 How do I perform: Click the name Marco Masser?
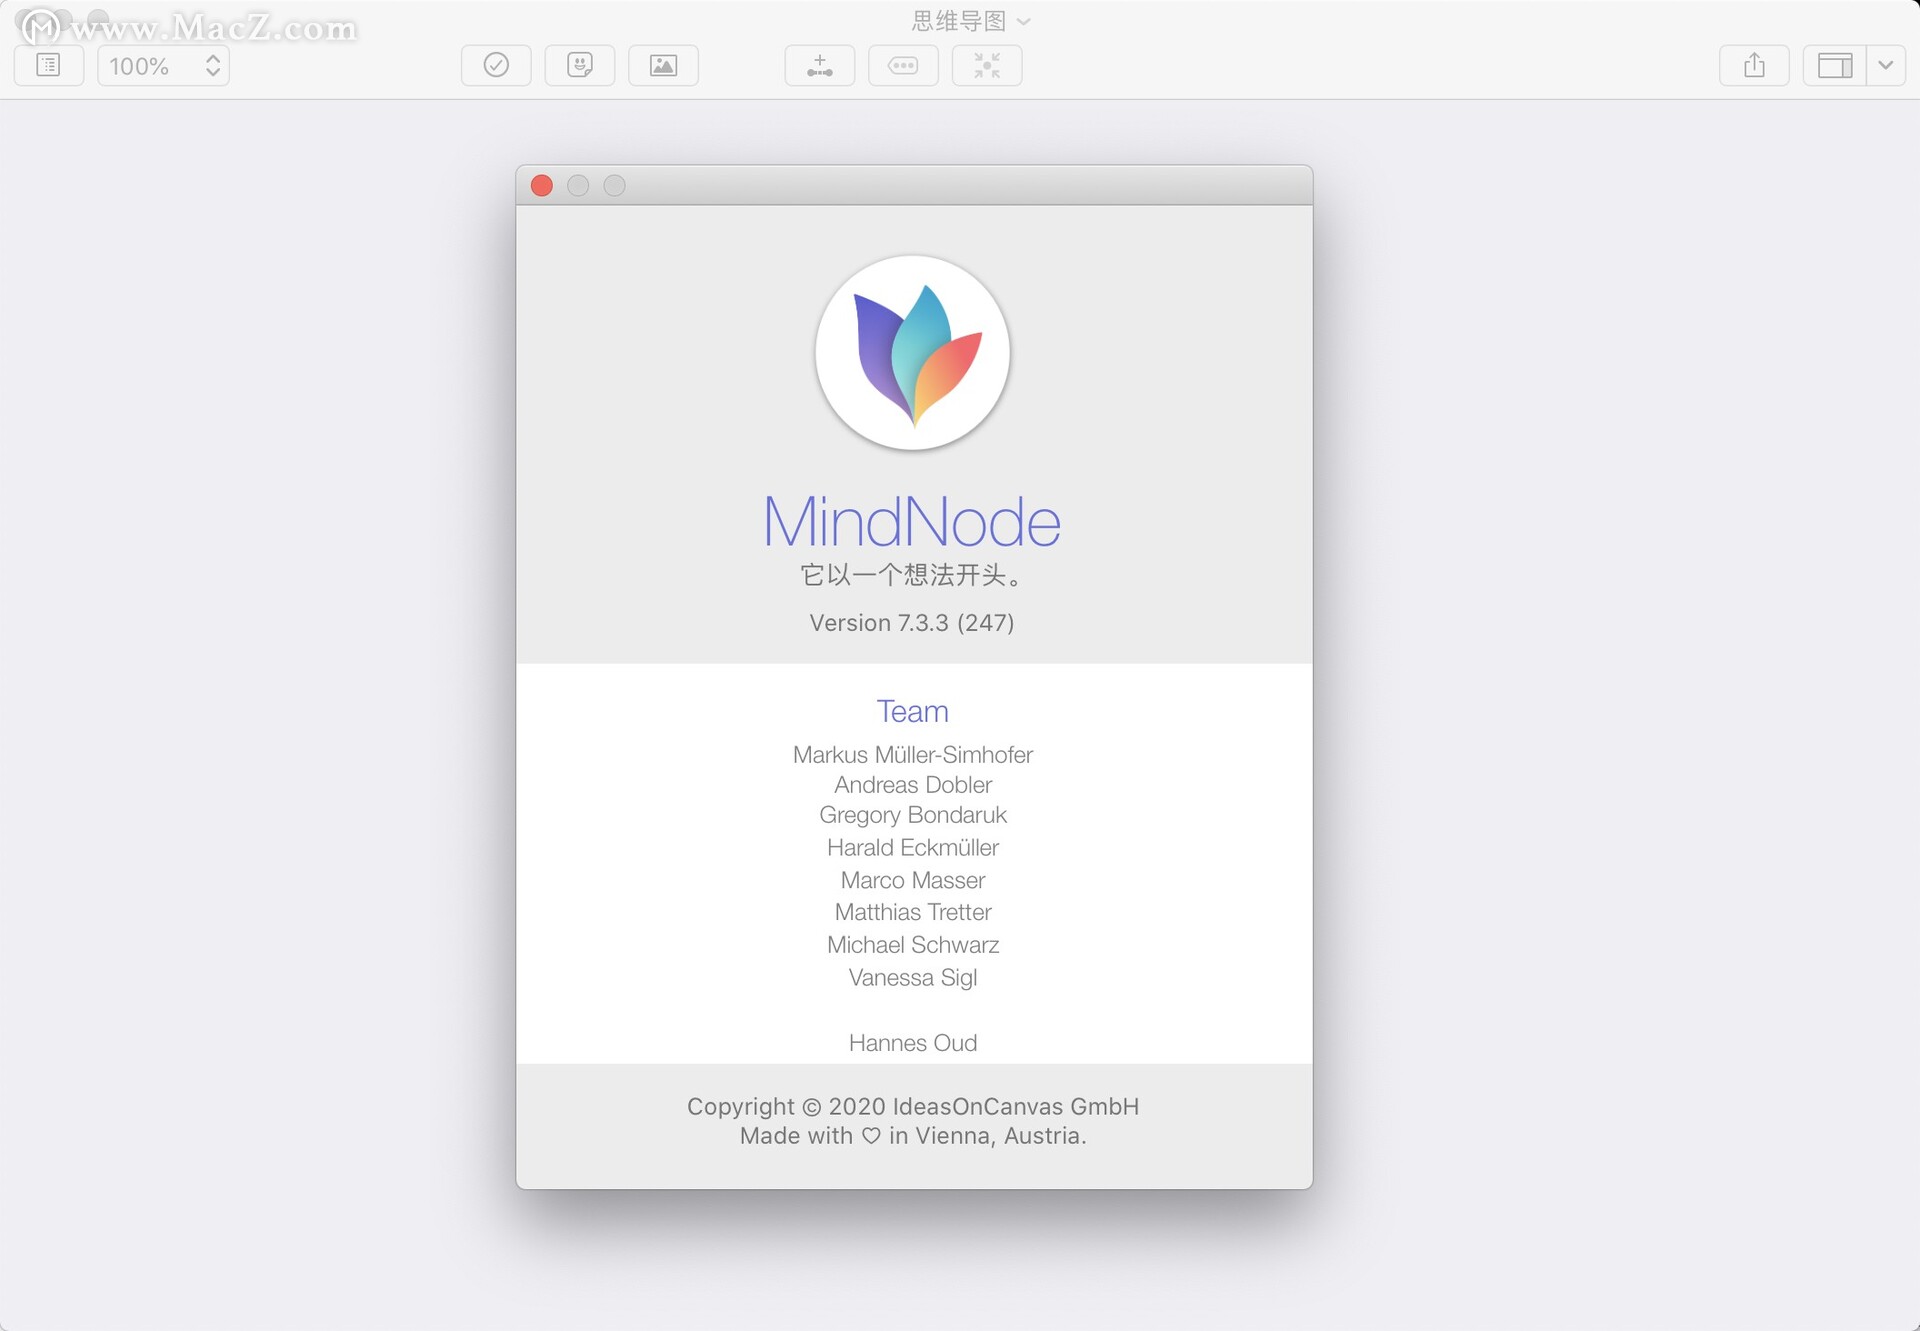point(913,880)
